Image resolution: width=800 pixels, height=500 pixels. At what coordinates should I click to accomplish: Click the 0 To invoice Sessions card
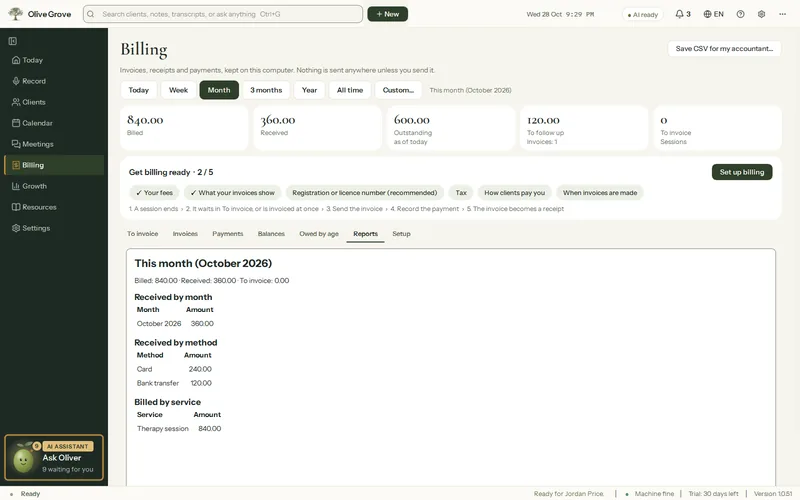tap(717, 128)
